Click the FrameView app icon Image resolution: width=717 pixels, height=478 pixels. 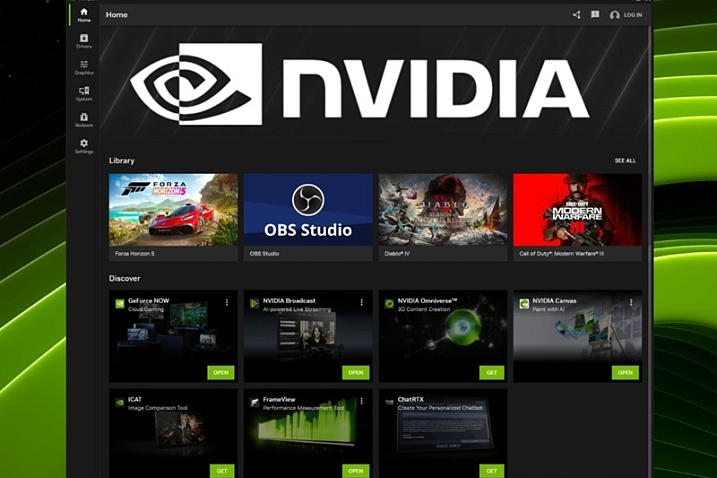254,403
